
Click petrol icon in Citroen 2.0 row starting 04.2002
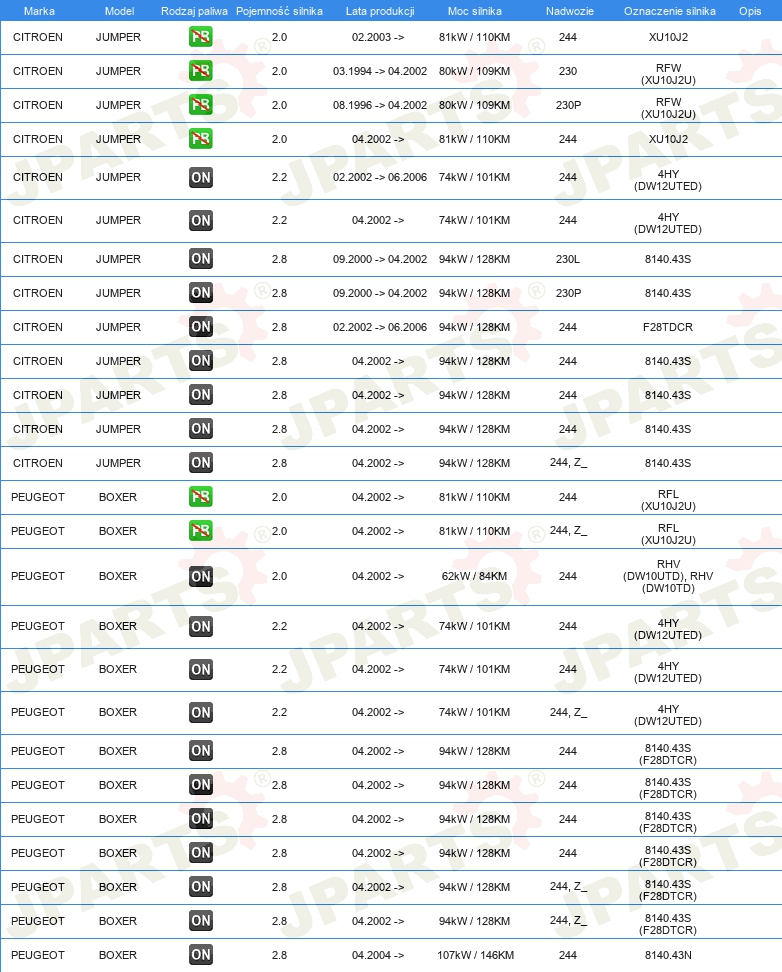pyautogui.click(x=200, y=139)
